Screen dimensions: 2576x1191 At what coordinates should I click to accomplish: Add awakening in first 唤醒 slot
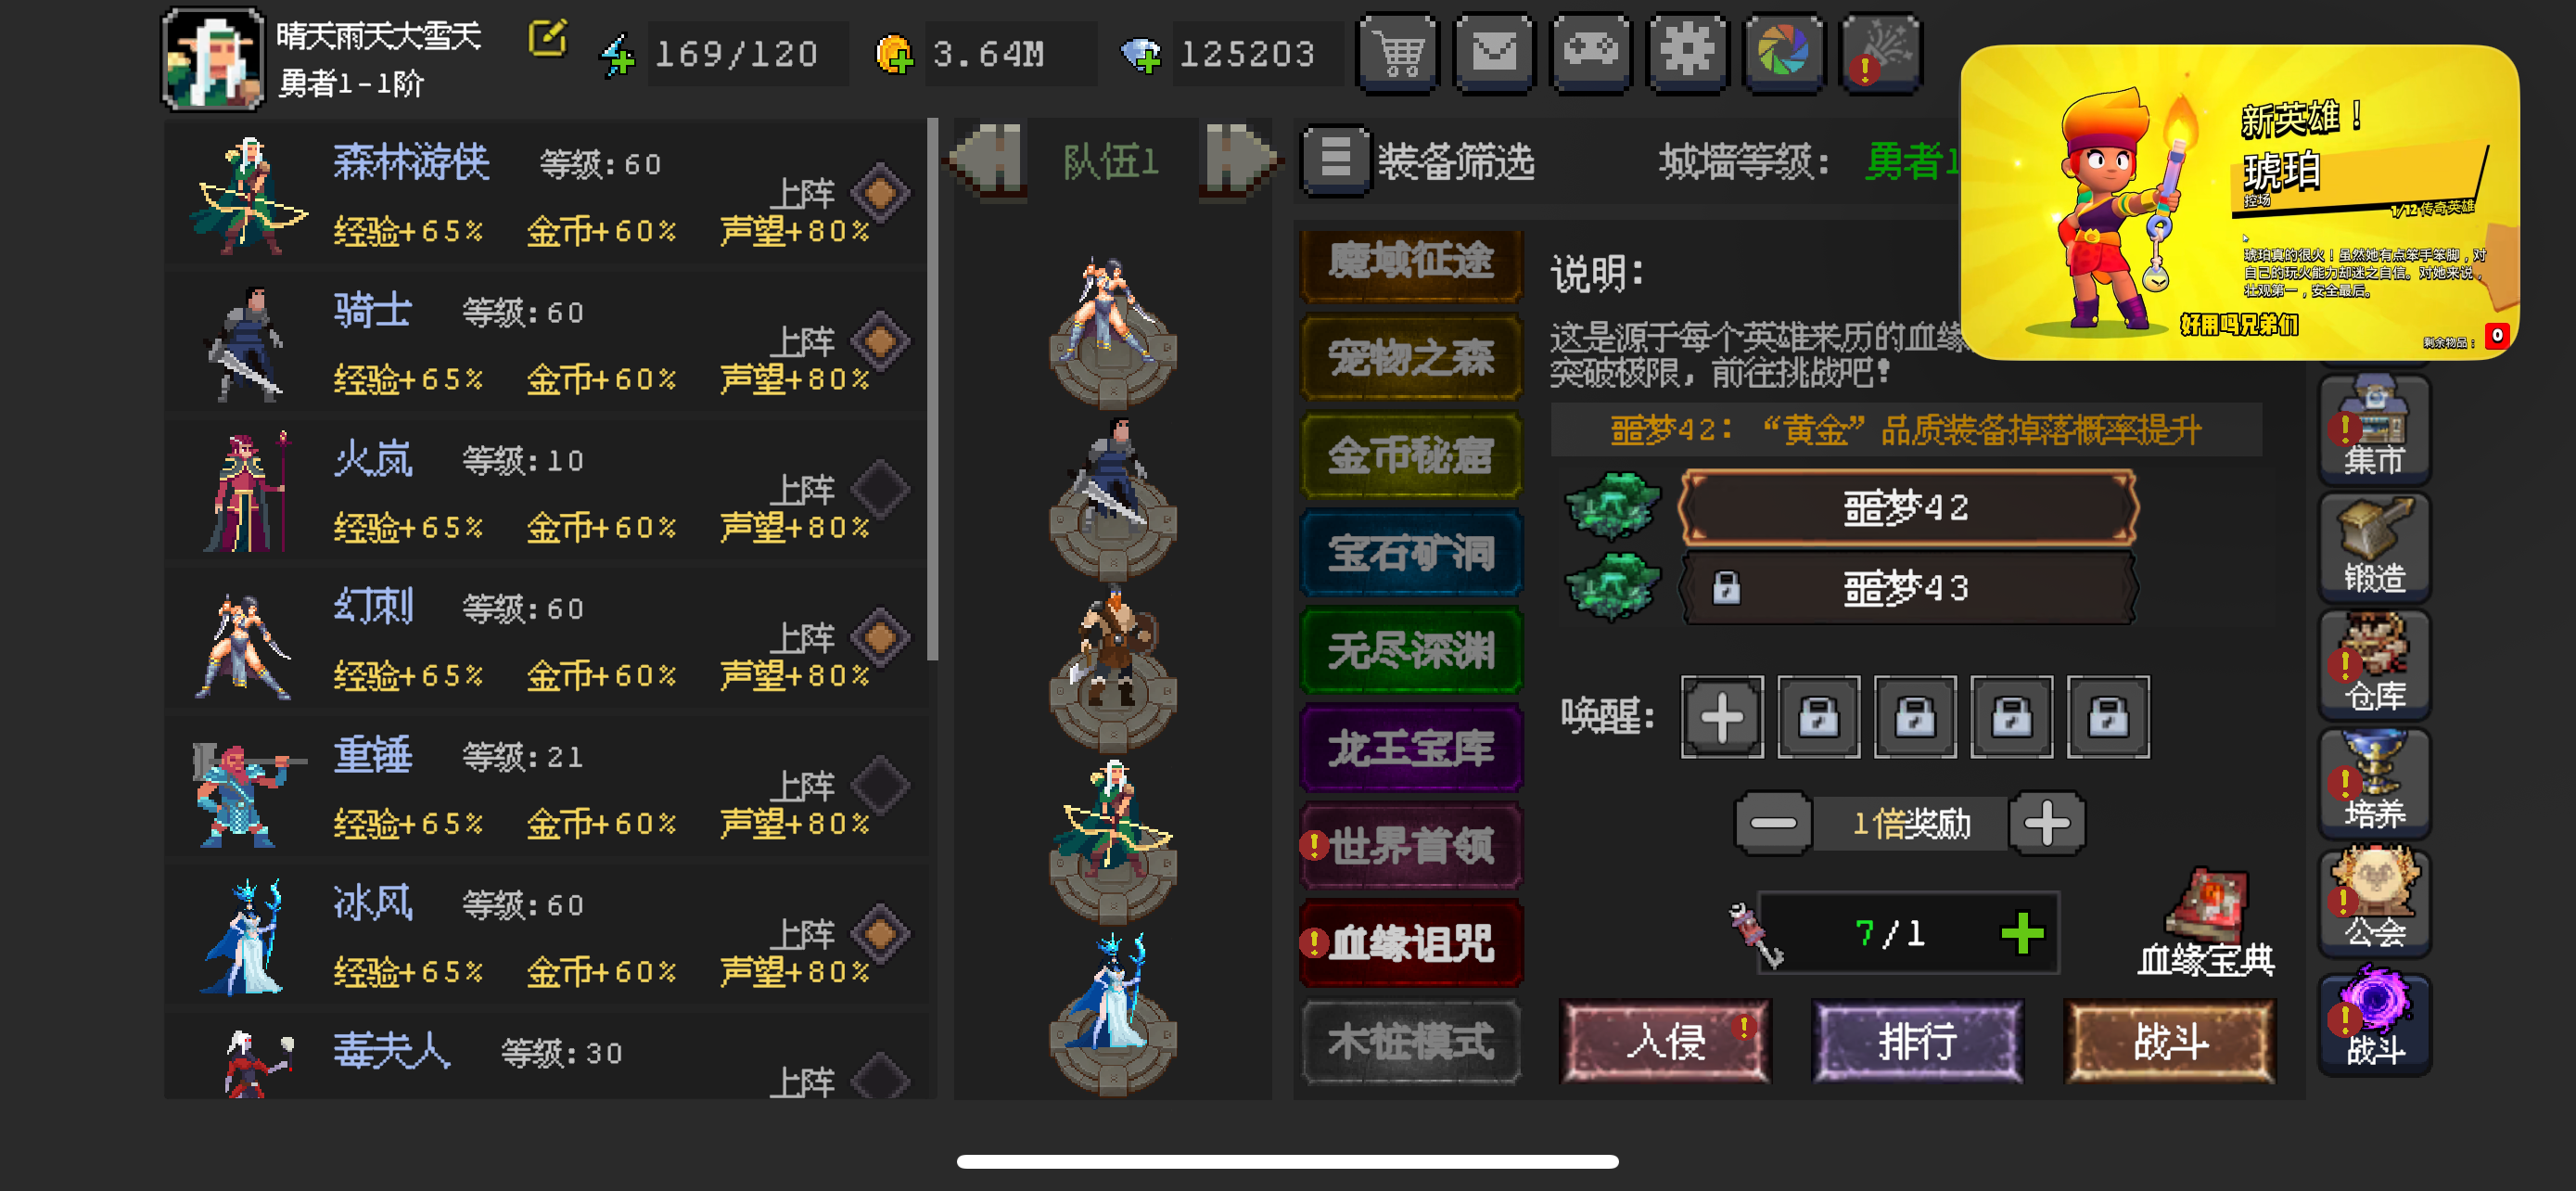point(1721,717)
